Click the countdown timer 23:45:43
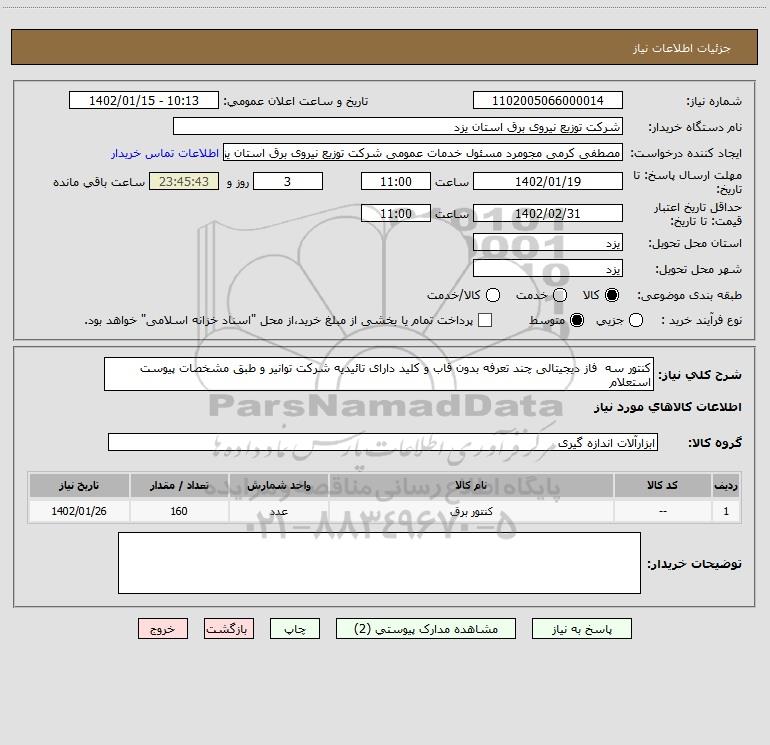Screen dimensions: 770x745 184,181
